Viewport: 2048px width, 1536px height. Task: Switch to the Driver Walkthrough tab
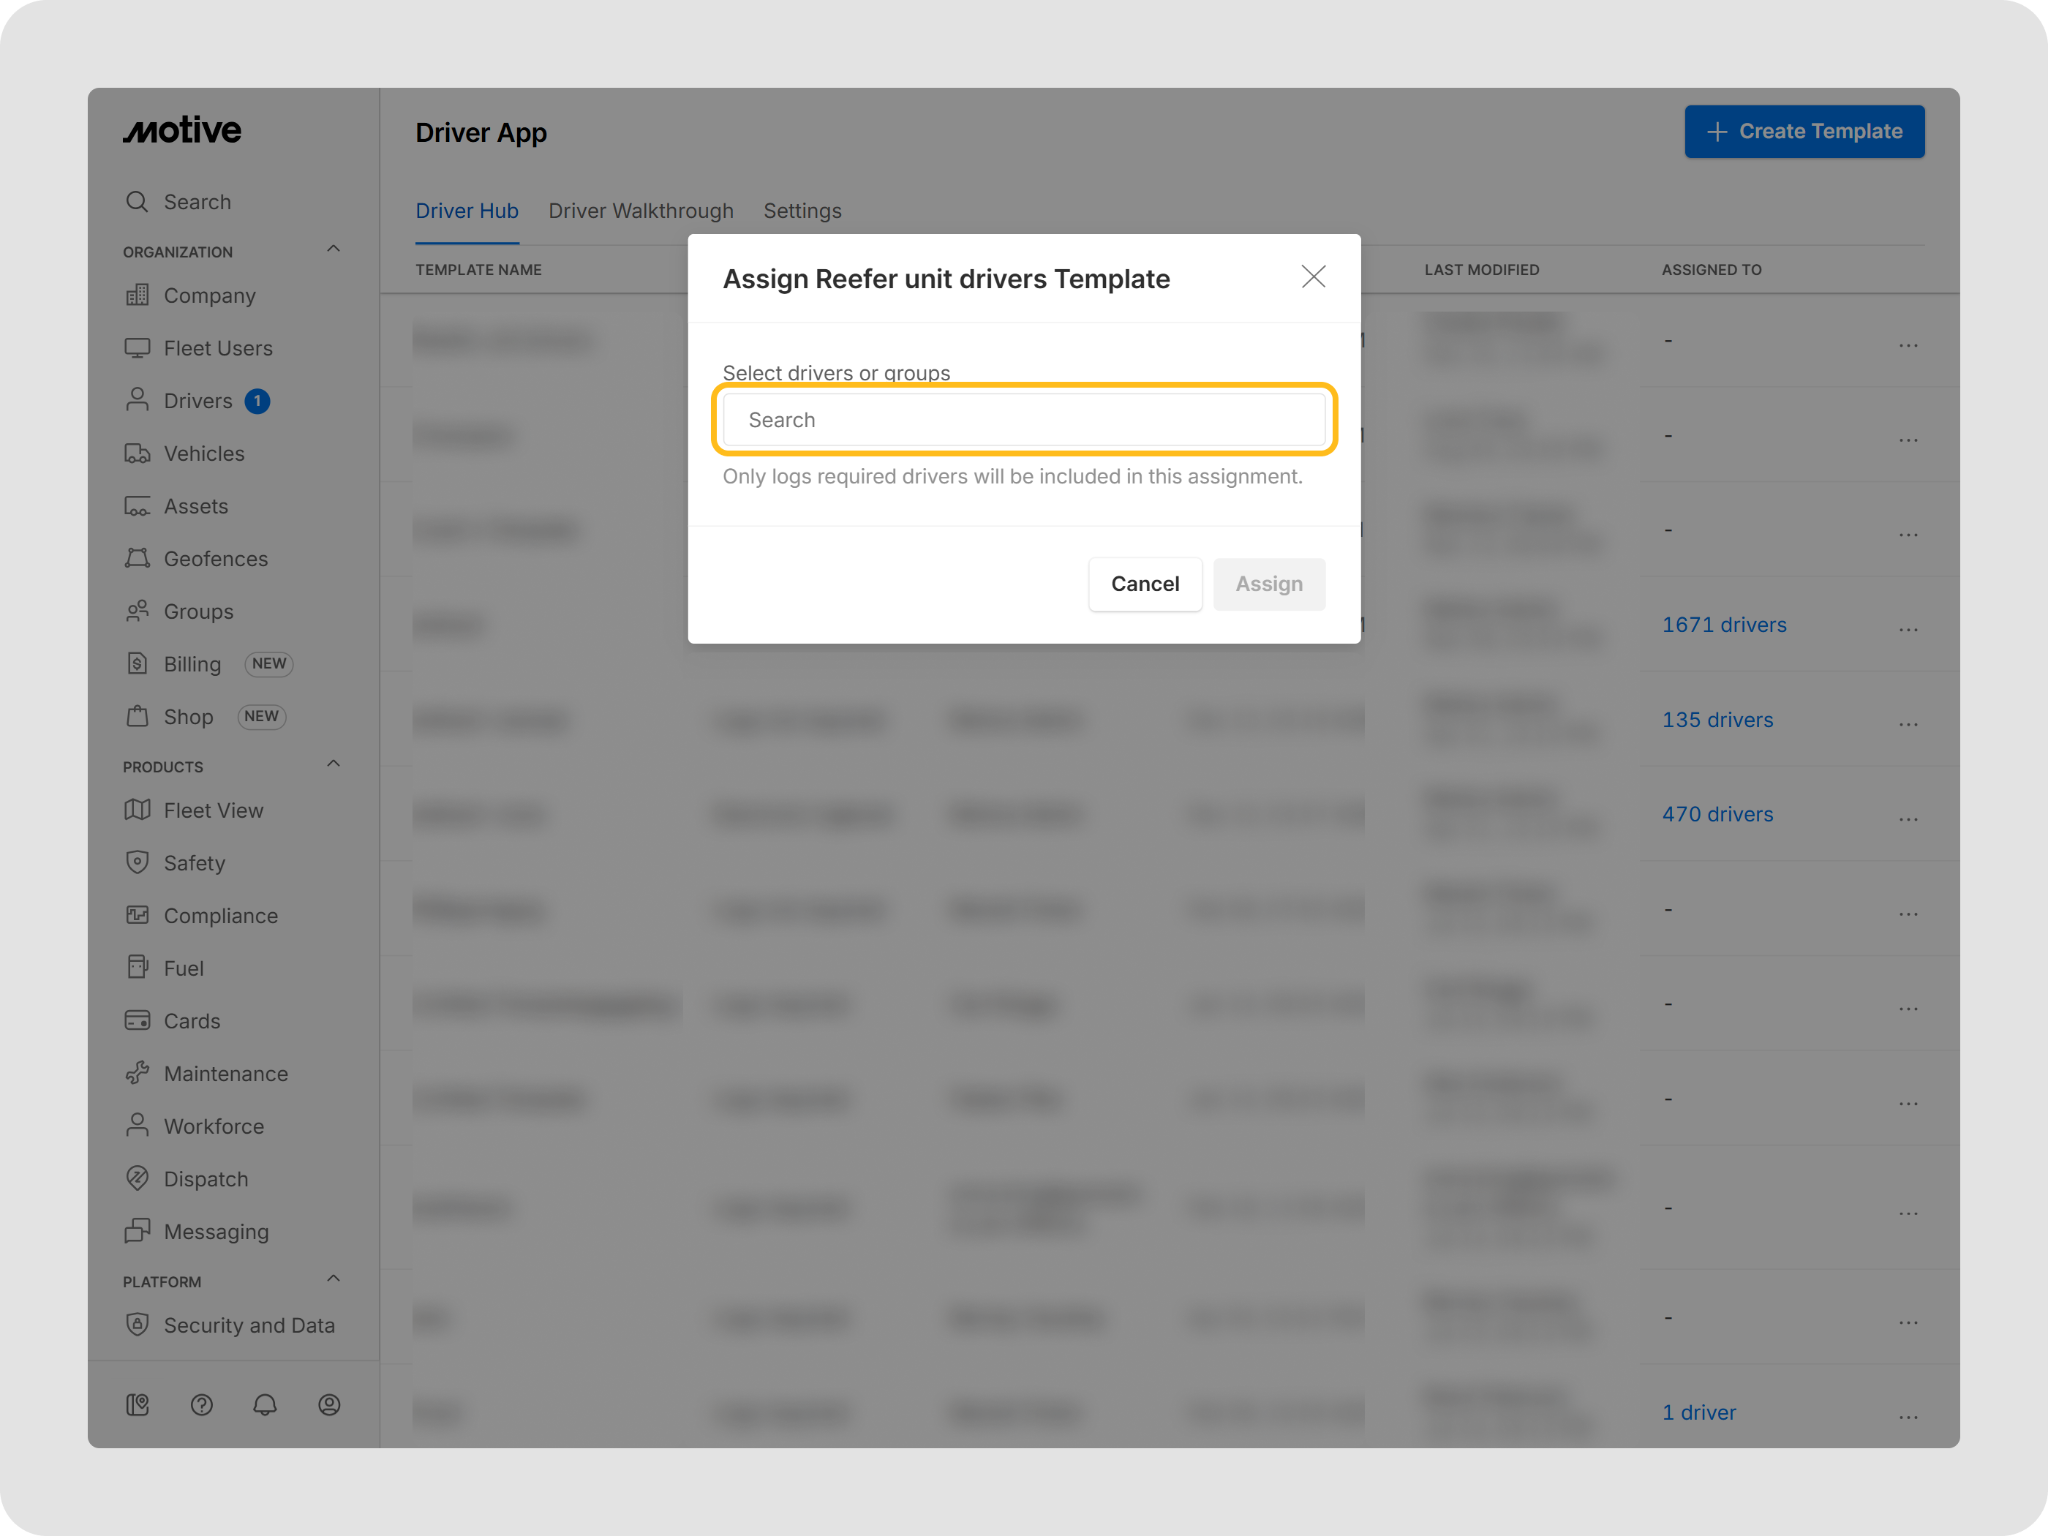click(x=640, y=211)
